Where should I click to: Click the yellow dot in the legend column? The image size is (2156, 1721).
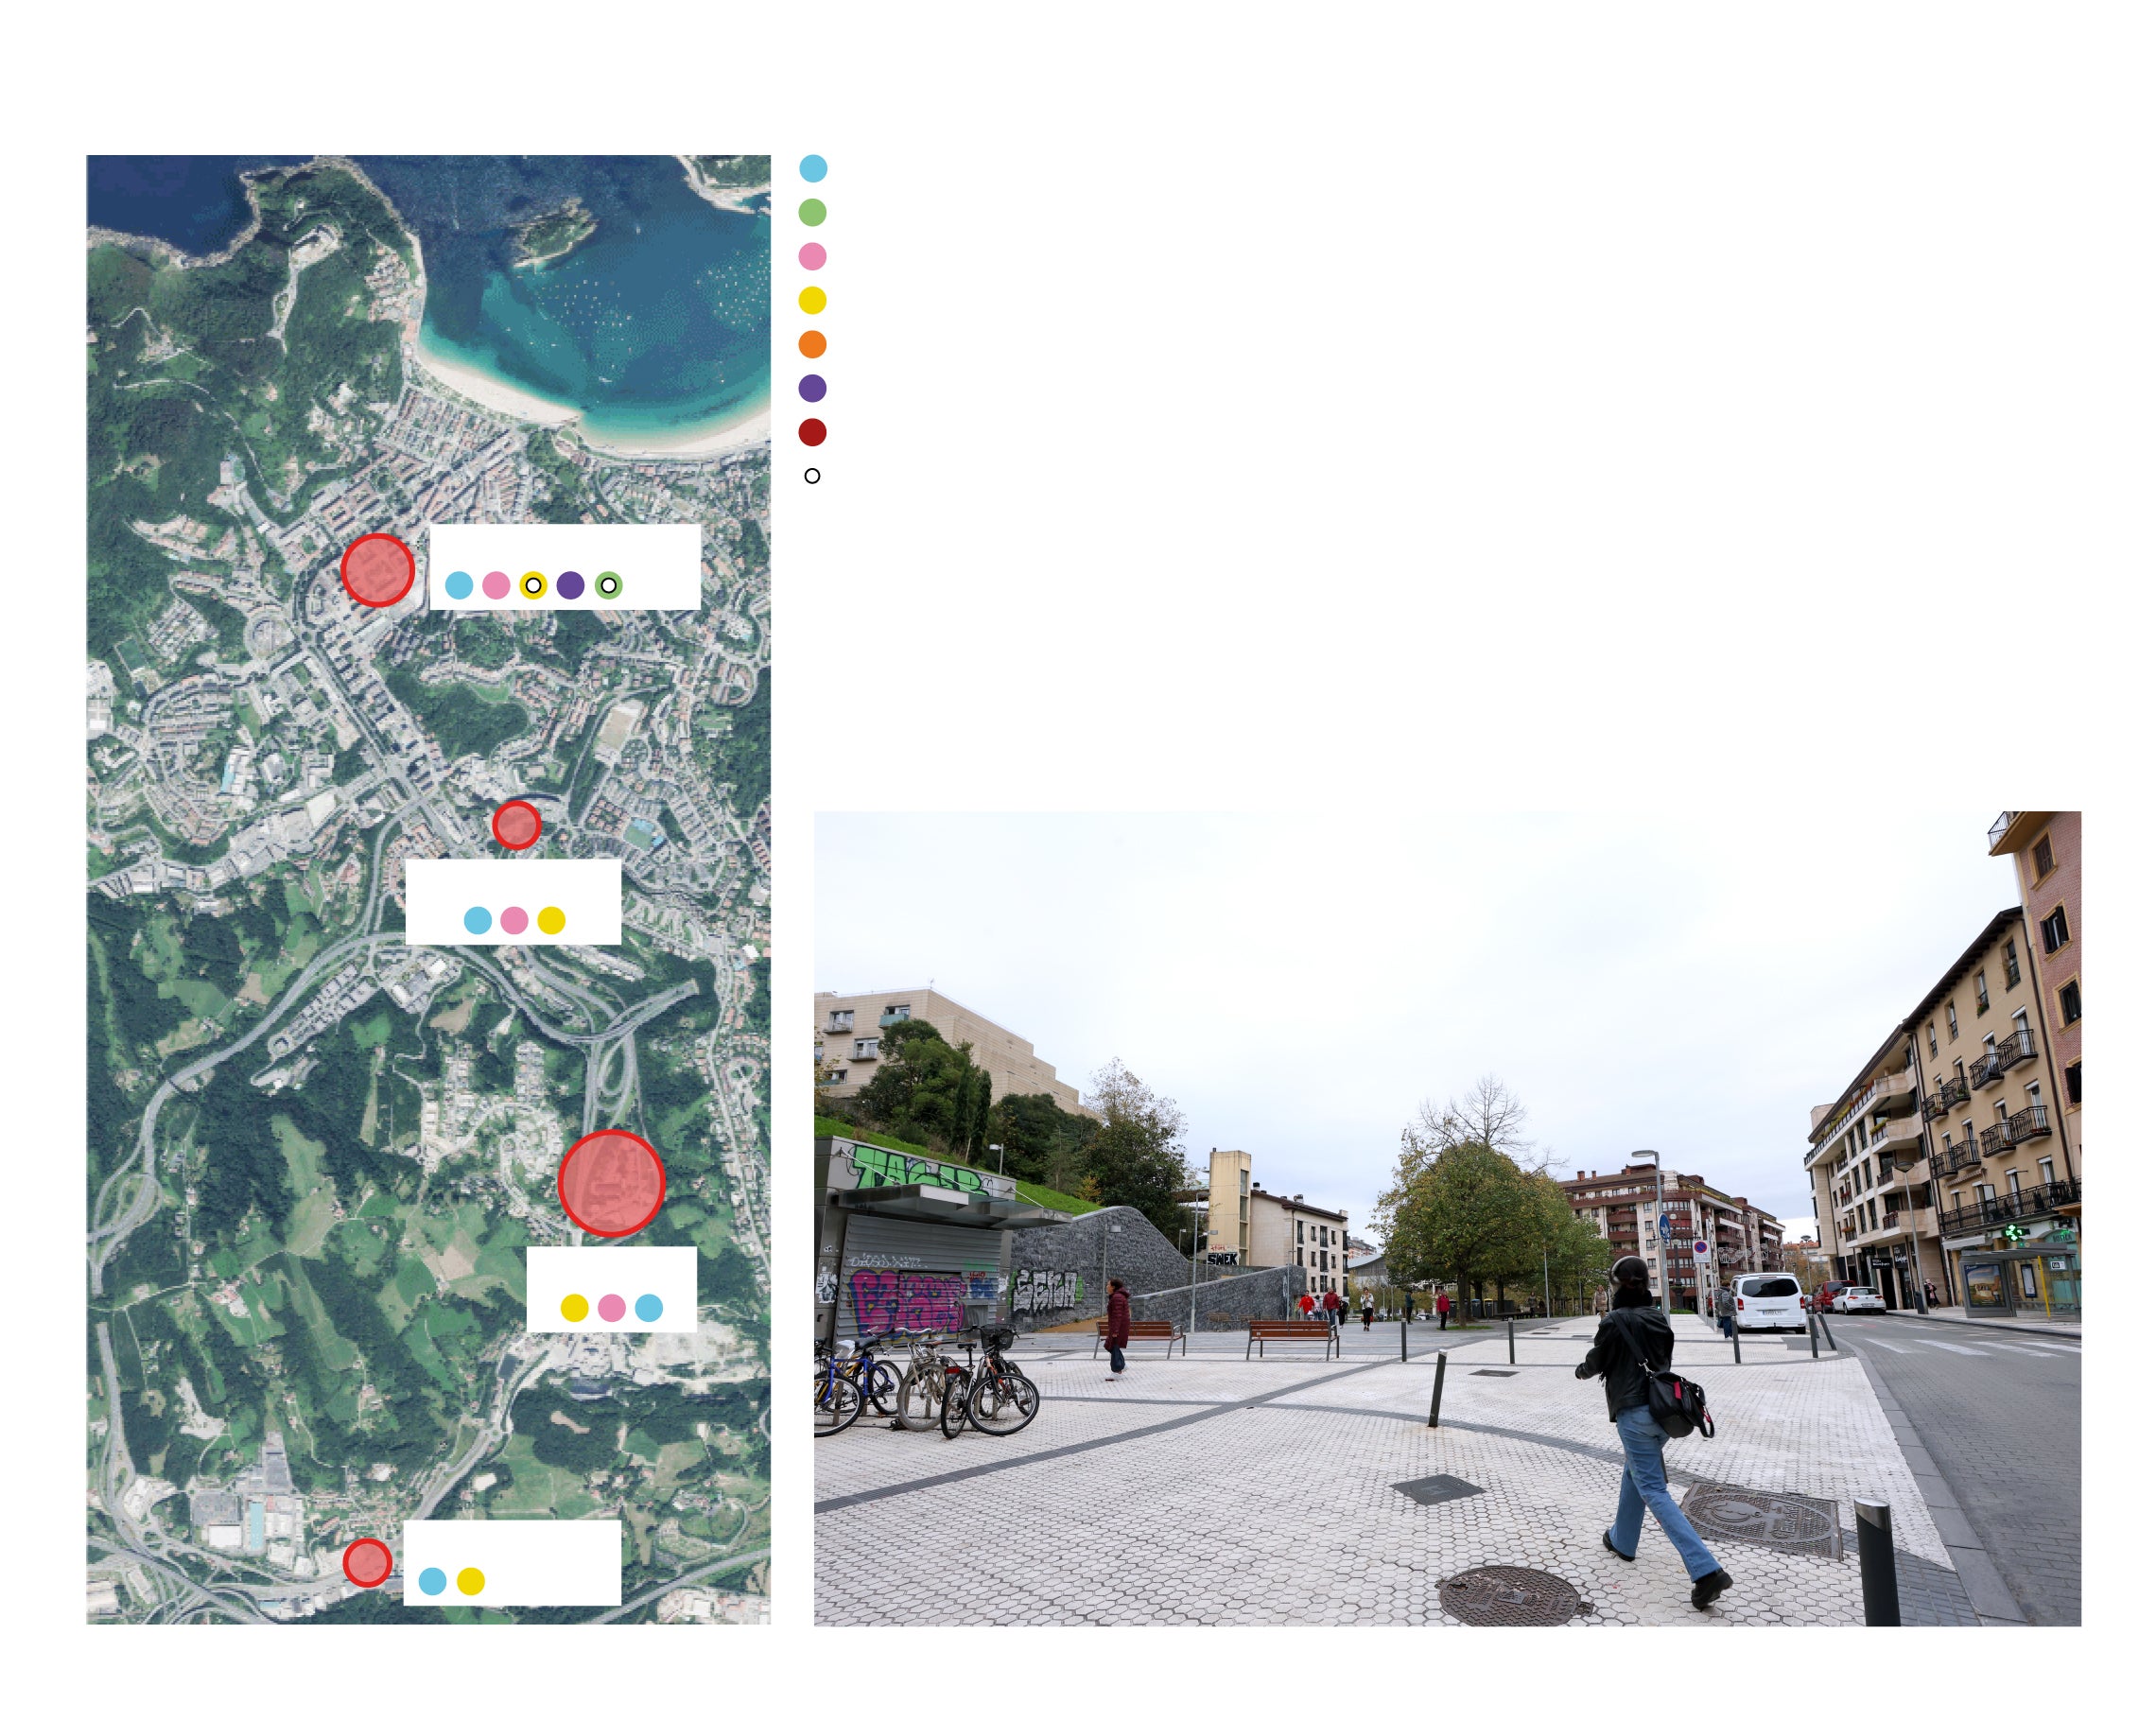pos(813,300)
